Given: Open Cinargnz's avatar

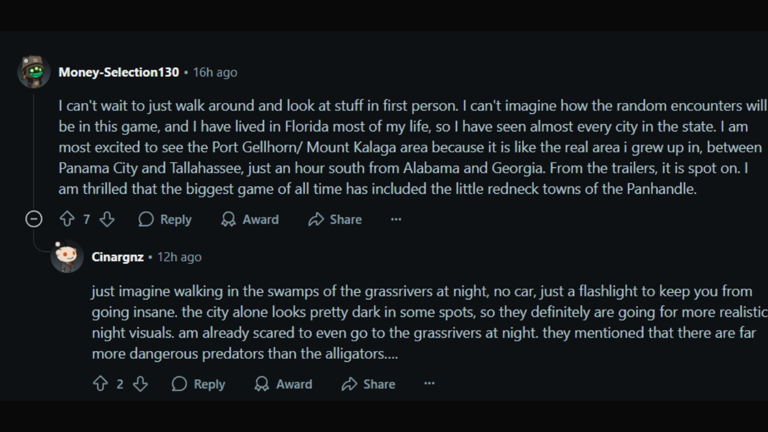Looking at the screenshot, I should [x=67, y=257].
